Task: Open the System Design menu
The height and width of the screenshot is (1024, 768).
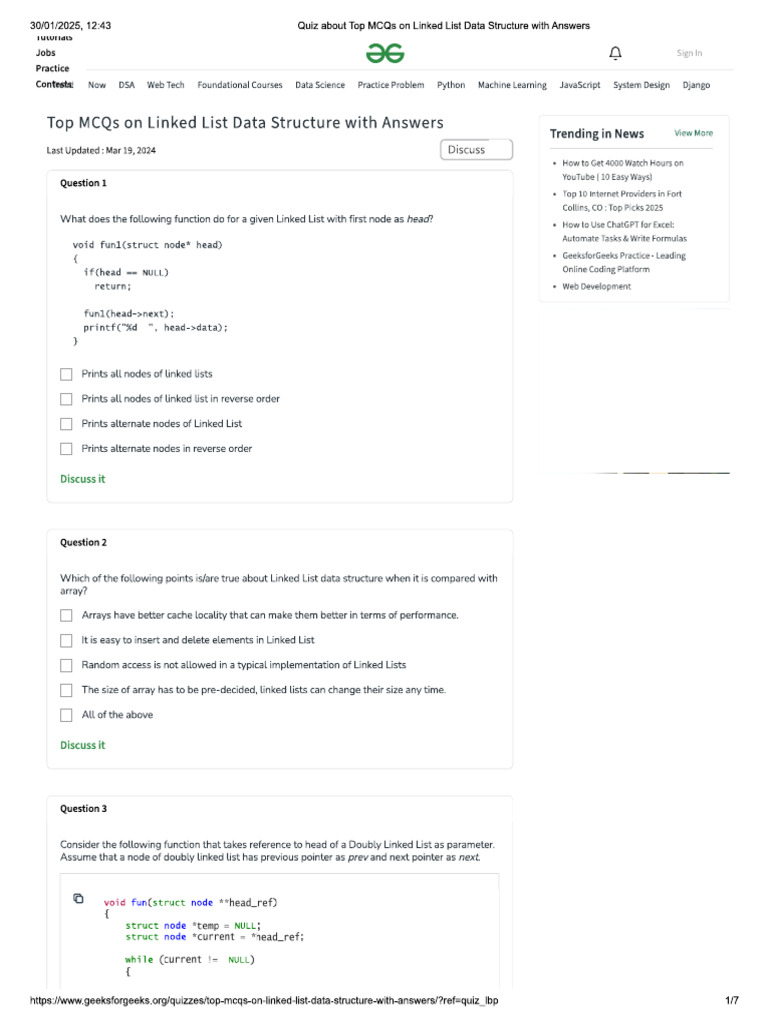Action: point(641,85)
